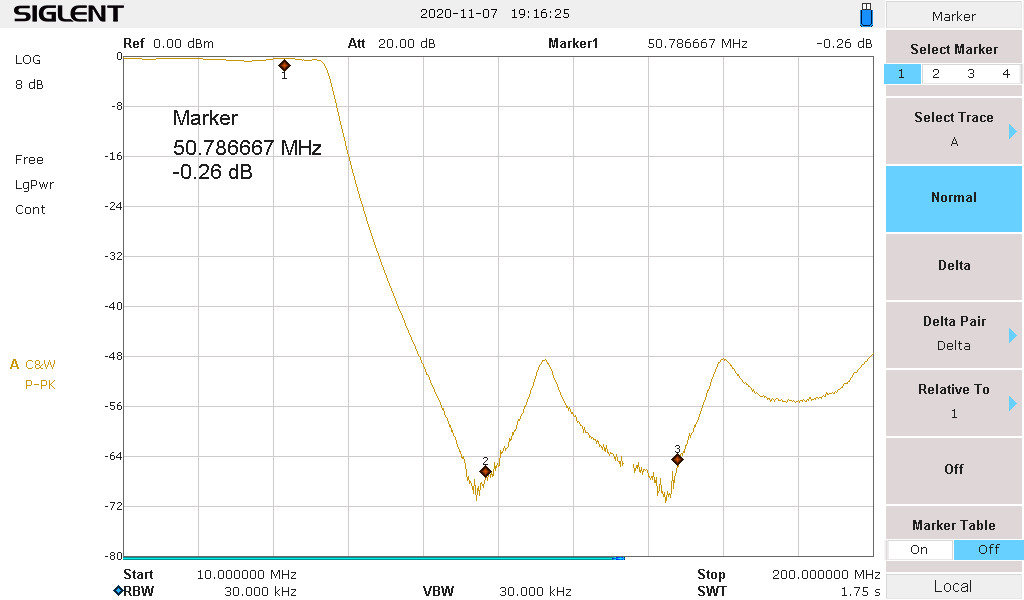Click marker 1 diamond on the trace
Image resolution: width=1024 pixels, height=600 pixels.
click(284, 65)
